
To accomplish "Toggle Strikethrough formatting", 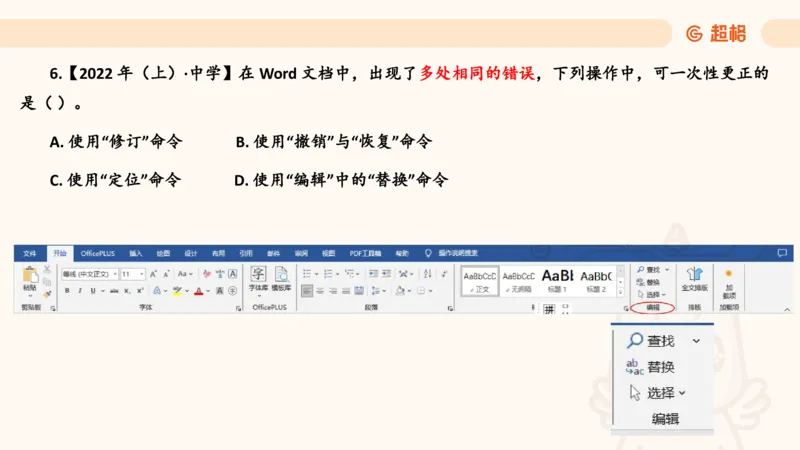I will (x=114, y=291).
